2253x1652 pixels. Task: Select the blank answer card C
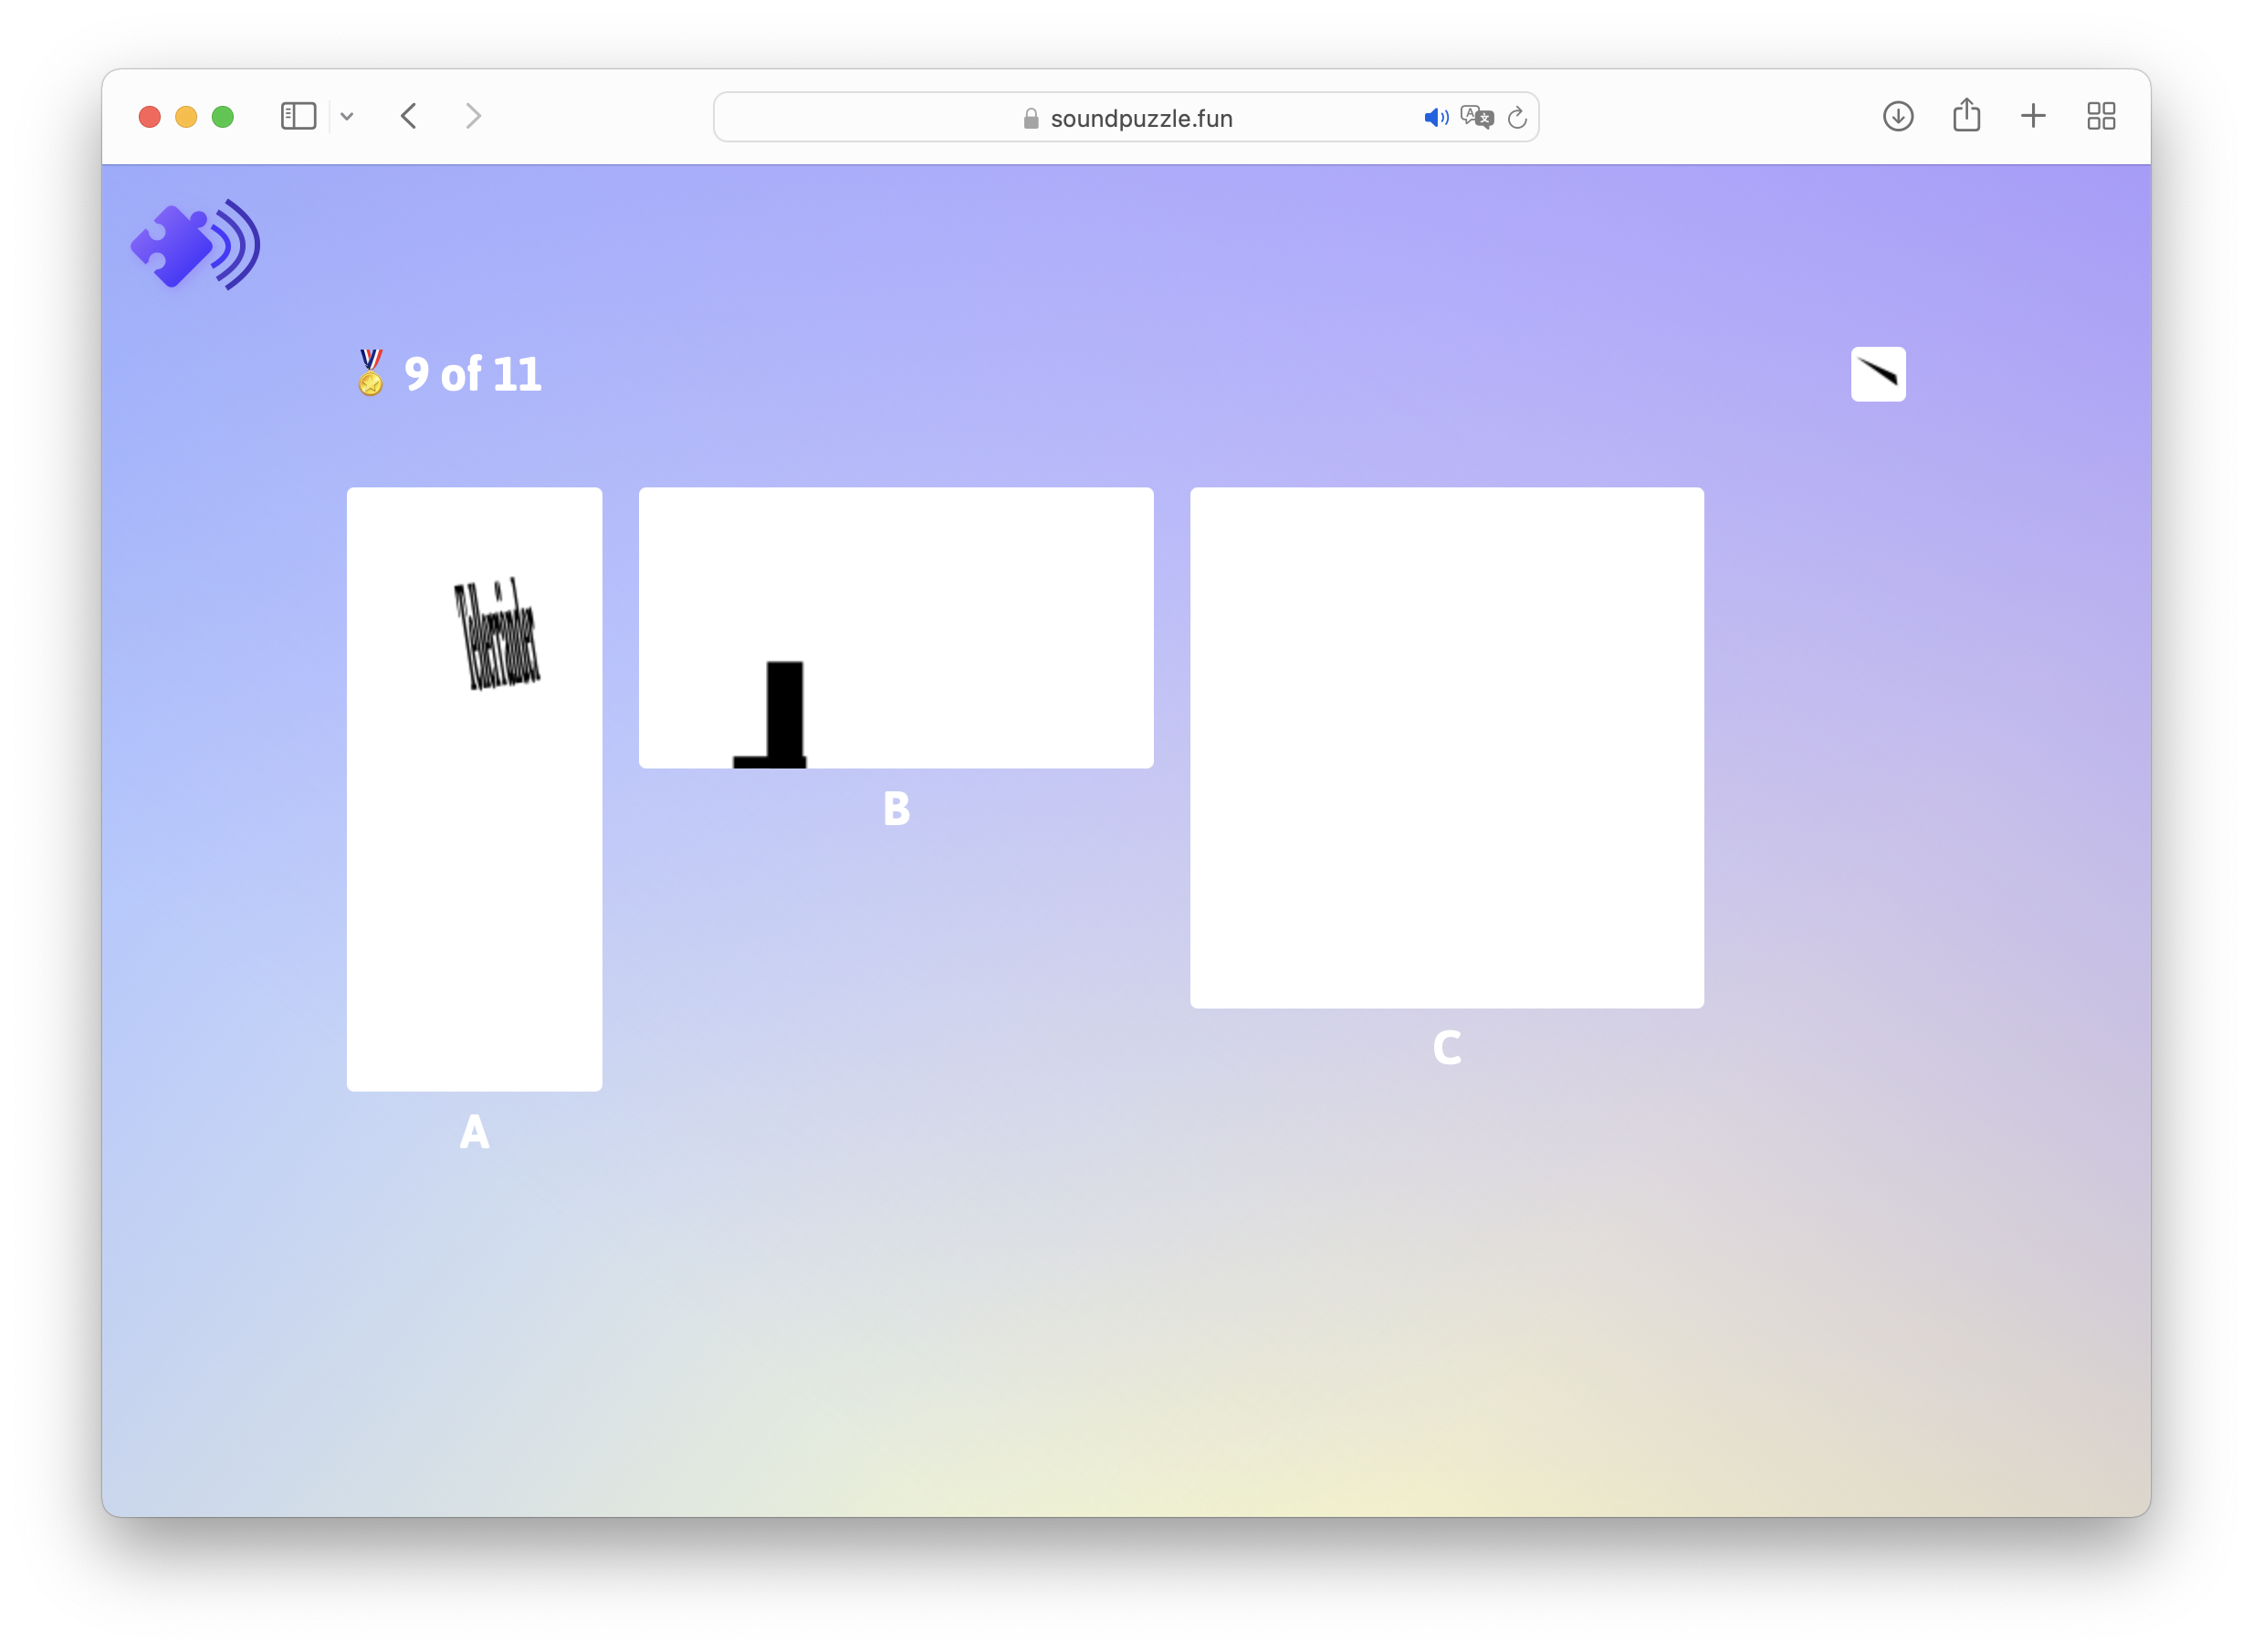[1446, 747]
